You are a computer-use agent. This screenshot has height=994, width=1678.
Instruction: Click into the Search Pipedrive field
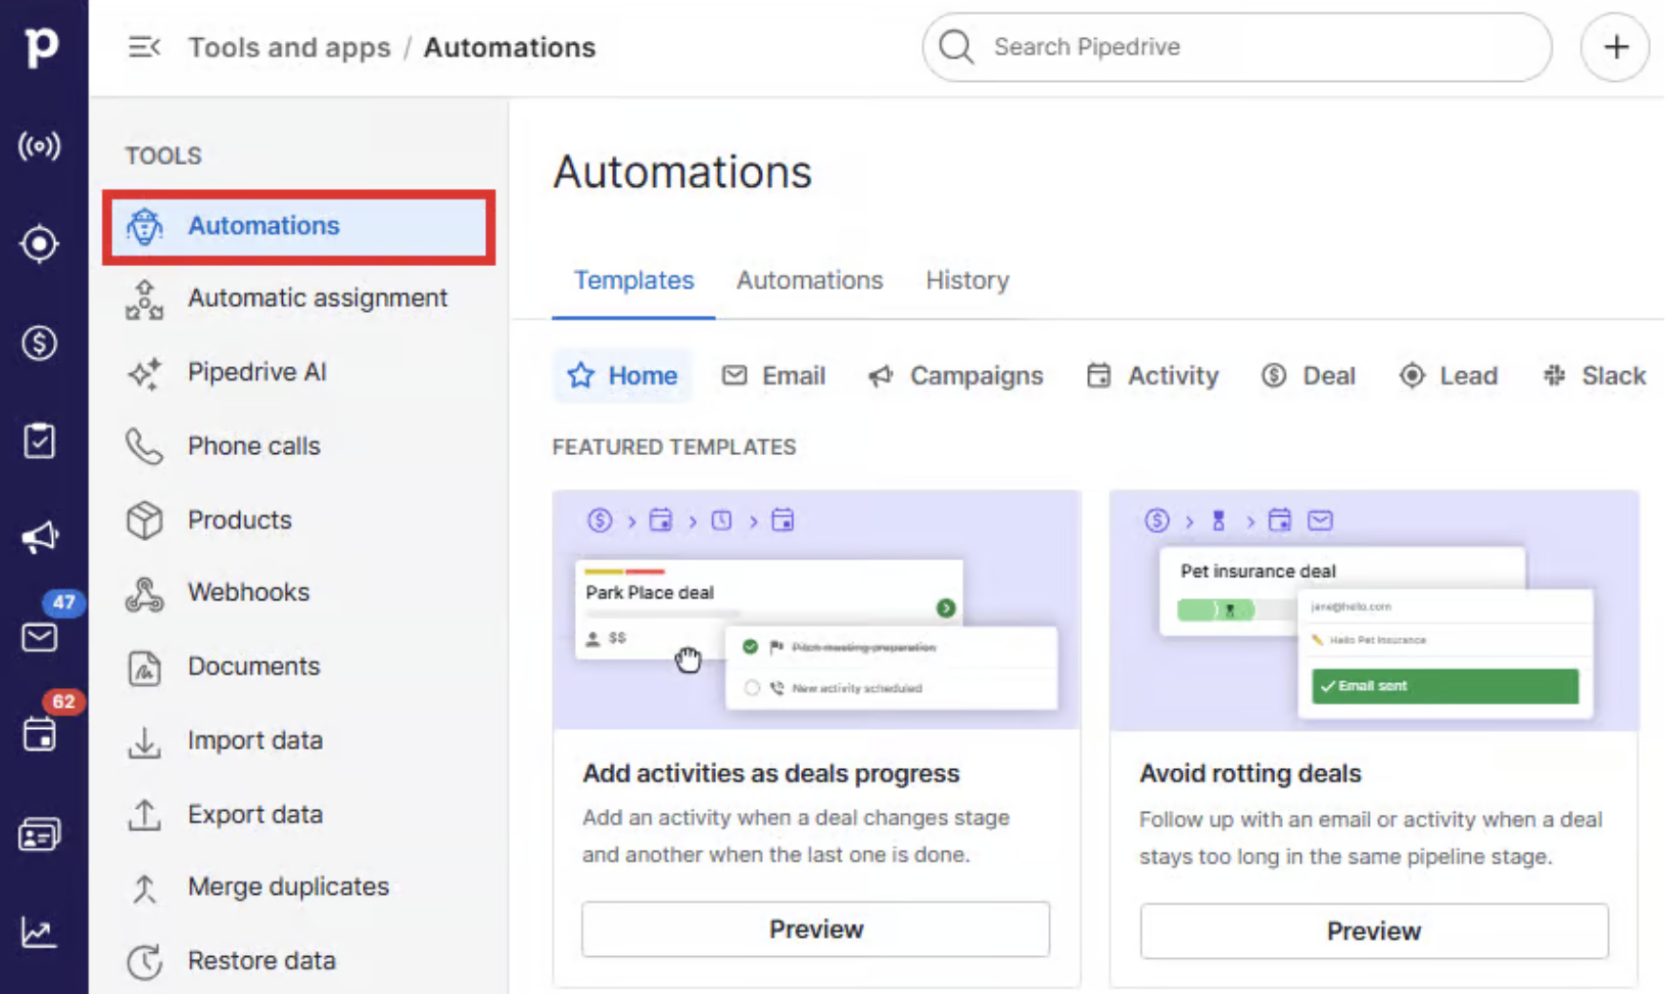(x=1238, y=47)
